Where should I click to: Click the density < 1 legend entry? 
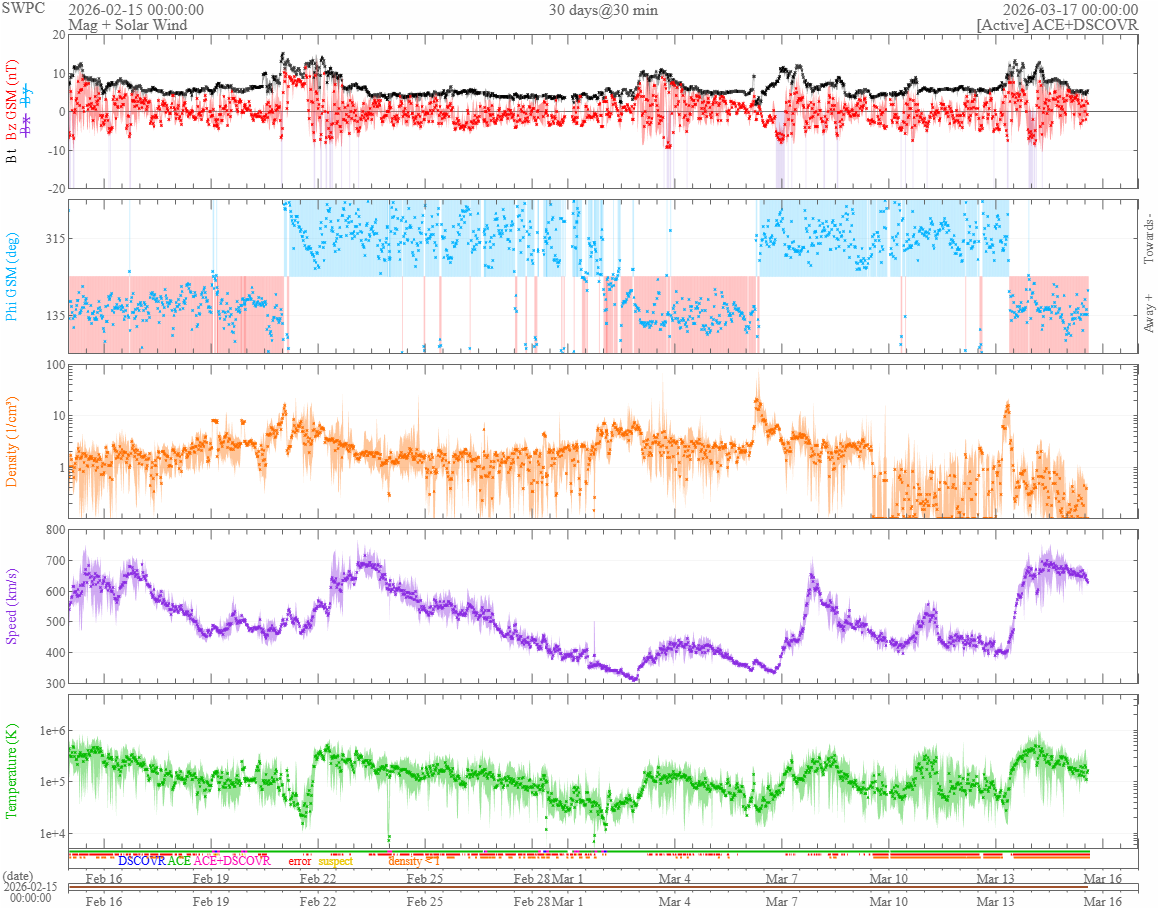click(413, 860)
